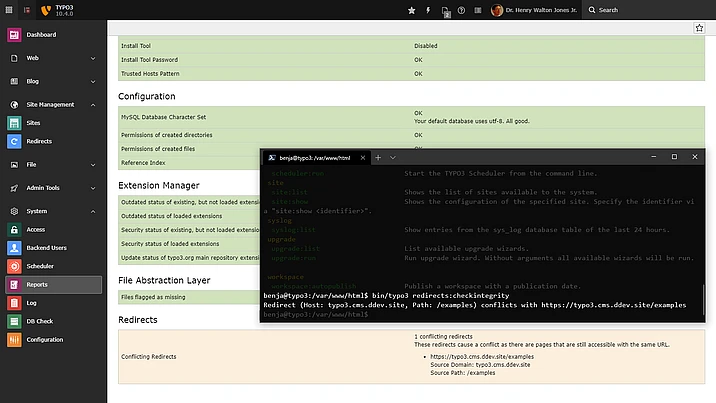This screenshot has width=716, height=403.
Task: Open the Redirects module in sidebar
Action: [38, 141]
